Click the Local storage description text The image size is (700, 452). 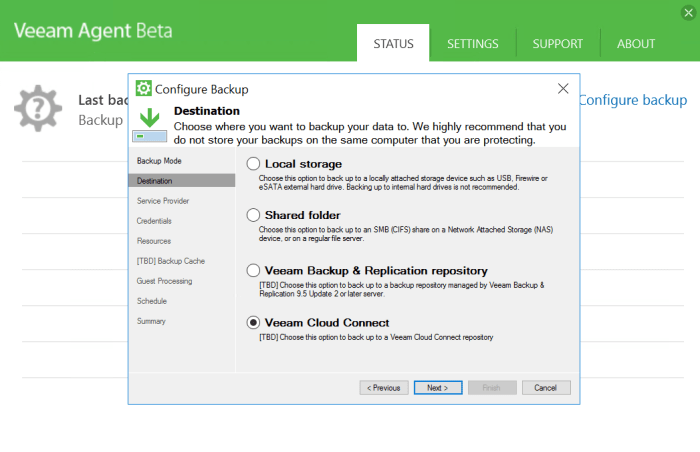[x=403, y=183]
